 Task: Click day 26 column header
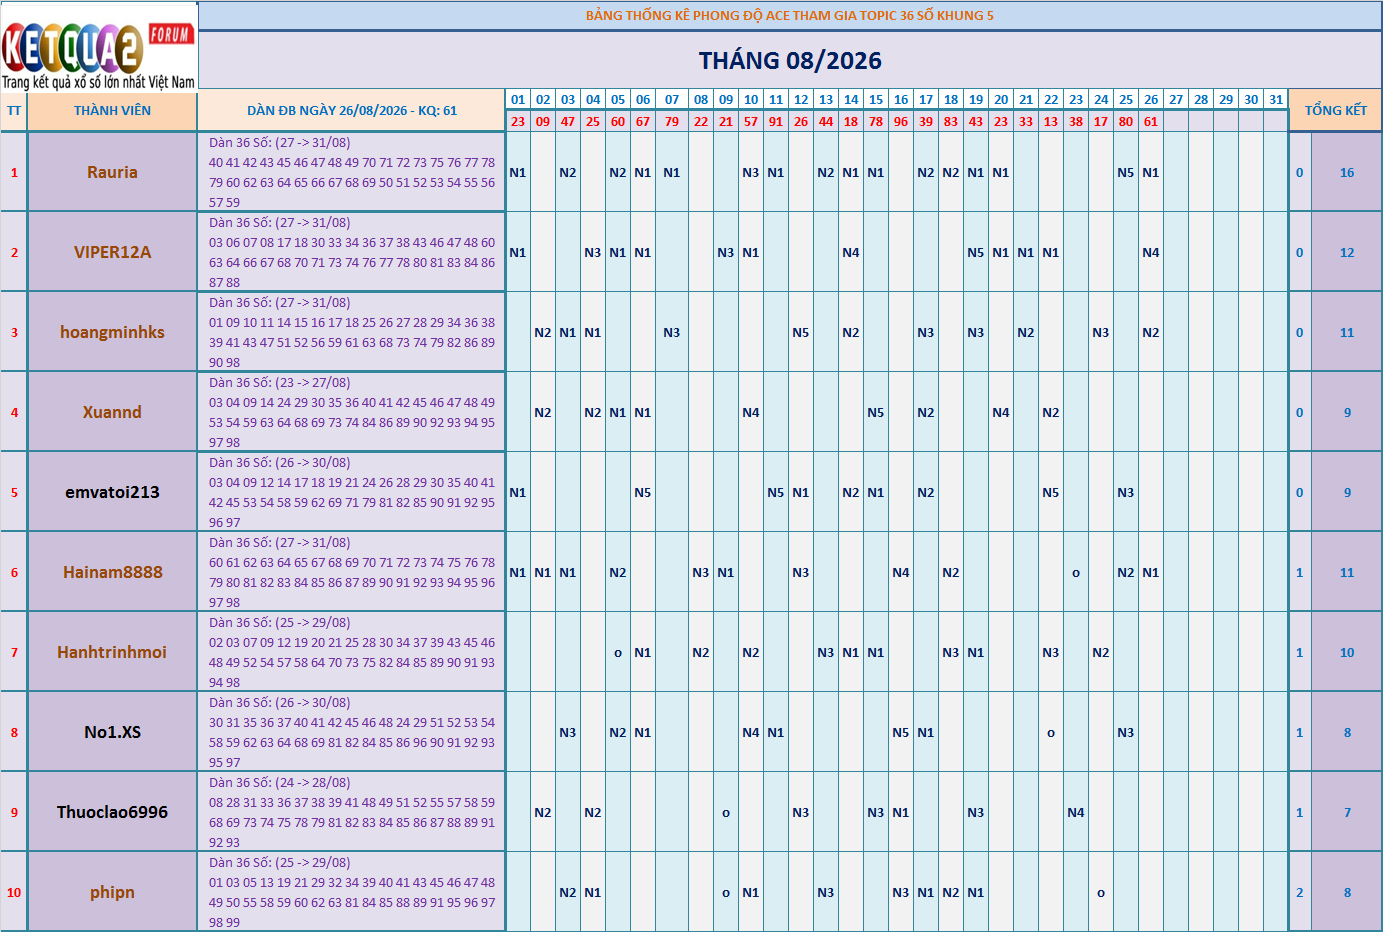[x=1151, y=99]
